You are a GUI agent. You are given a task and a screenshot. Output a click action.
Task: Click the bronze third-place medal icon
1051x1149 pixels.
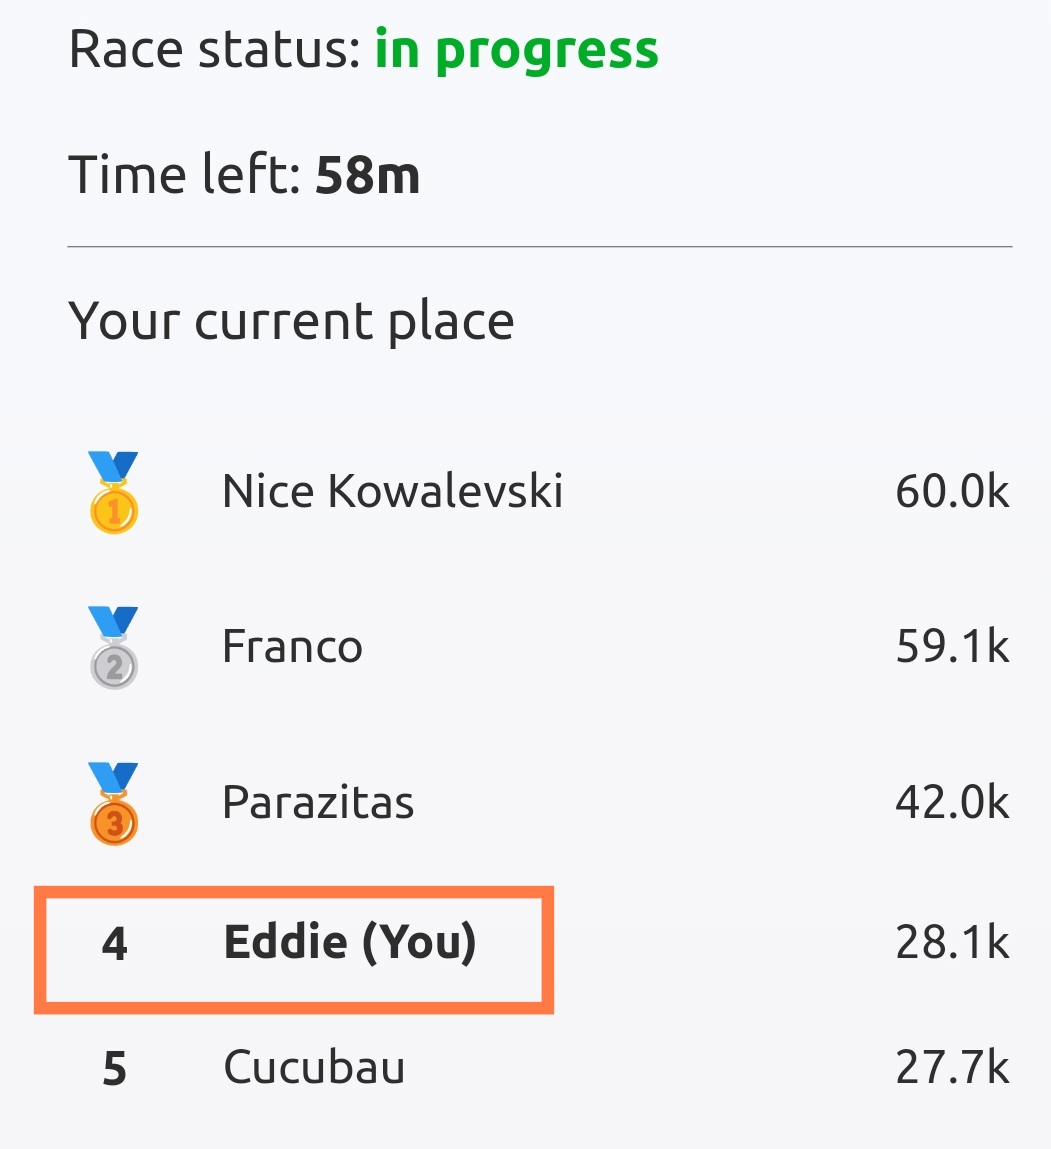pyautogui.click(x=114, y=803)
